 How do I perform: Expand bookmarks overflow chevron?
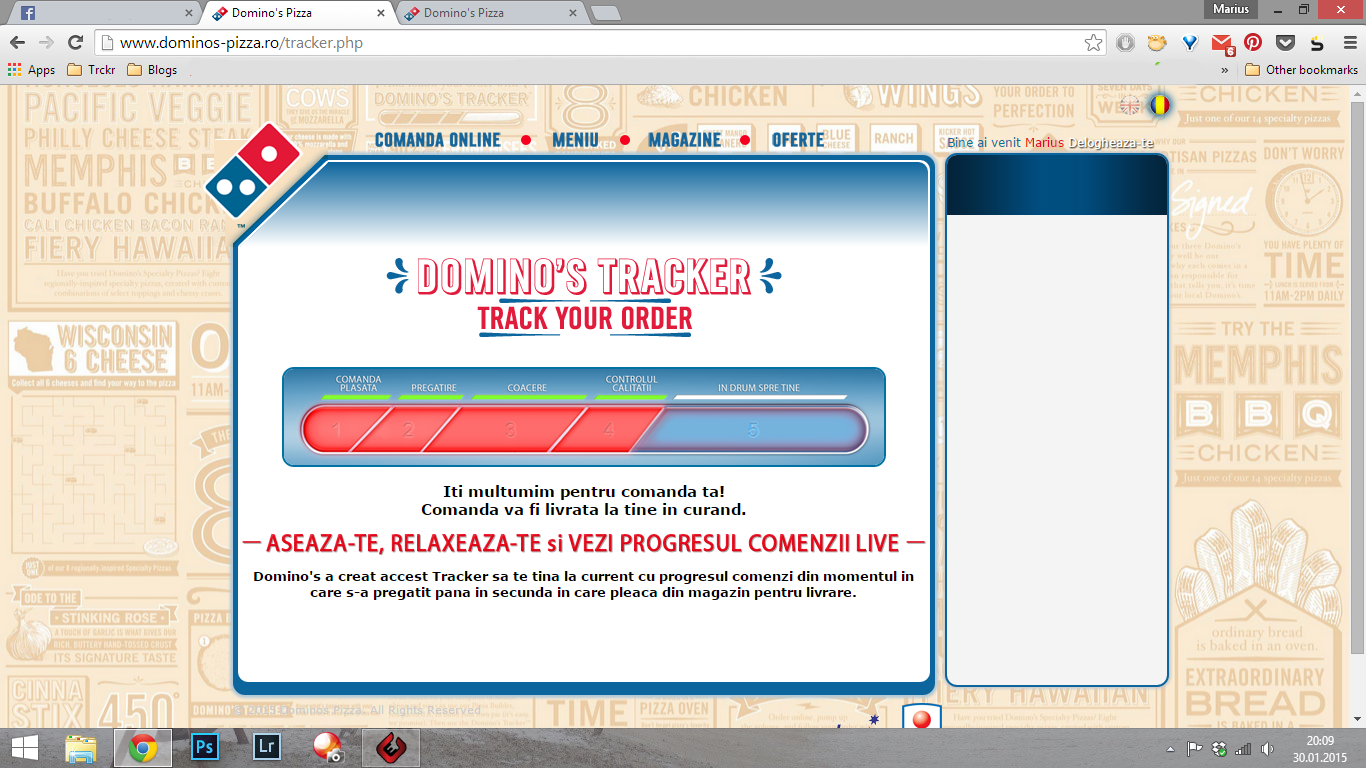click(1225, 70)
